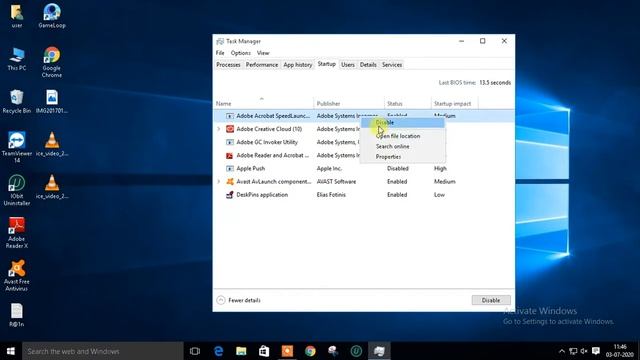
Task: Select the DeskPins application row name
Action: coord(262,195)
